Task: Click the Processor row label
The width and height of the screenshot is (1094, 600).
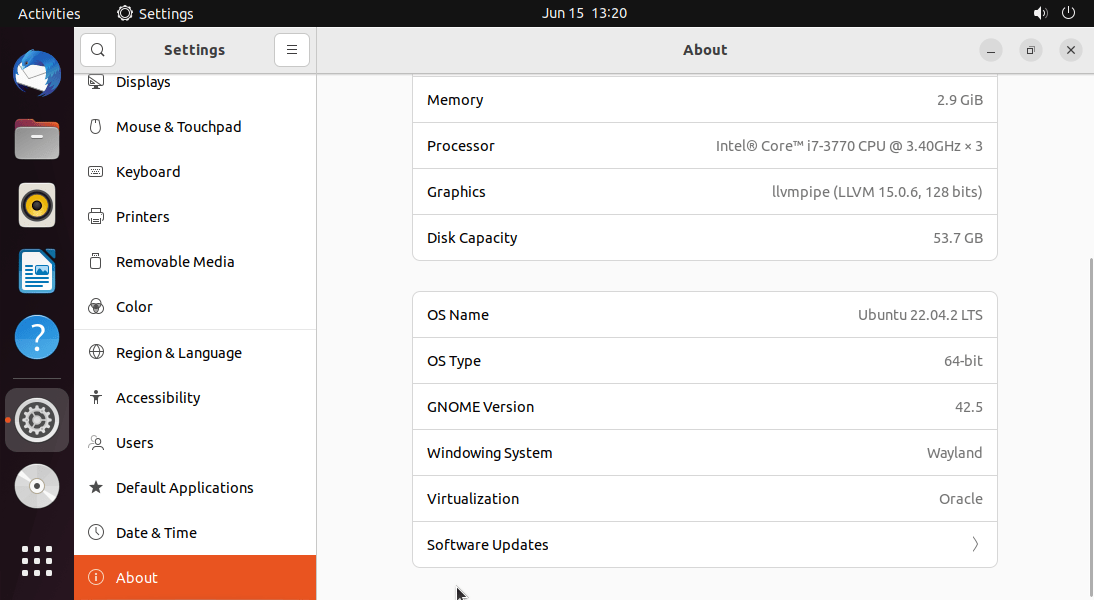Action: (x=460, y=146)
